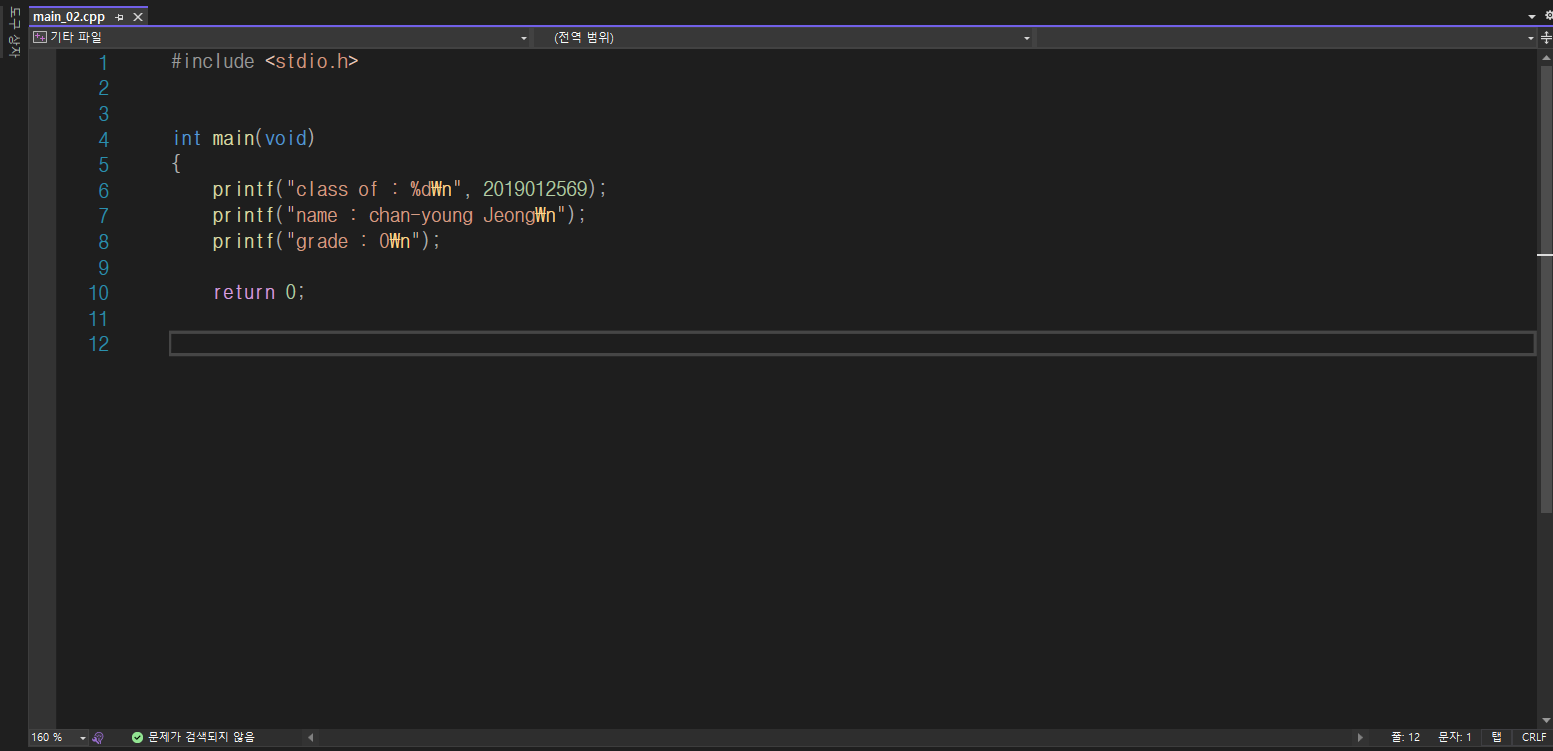
Task: Click the horizontal scrollbar left arrow
Action: pyautogui.click(x=310, y=738)
